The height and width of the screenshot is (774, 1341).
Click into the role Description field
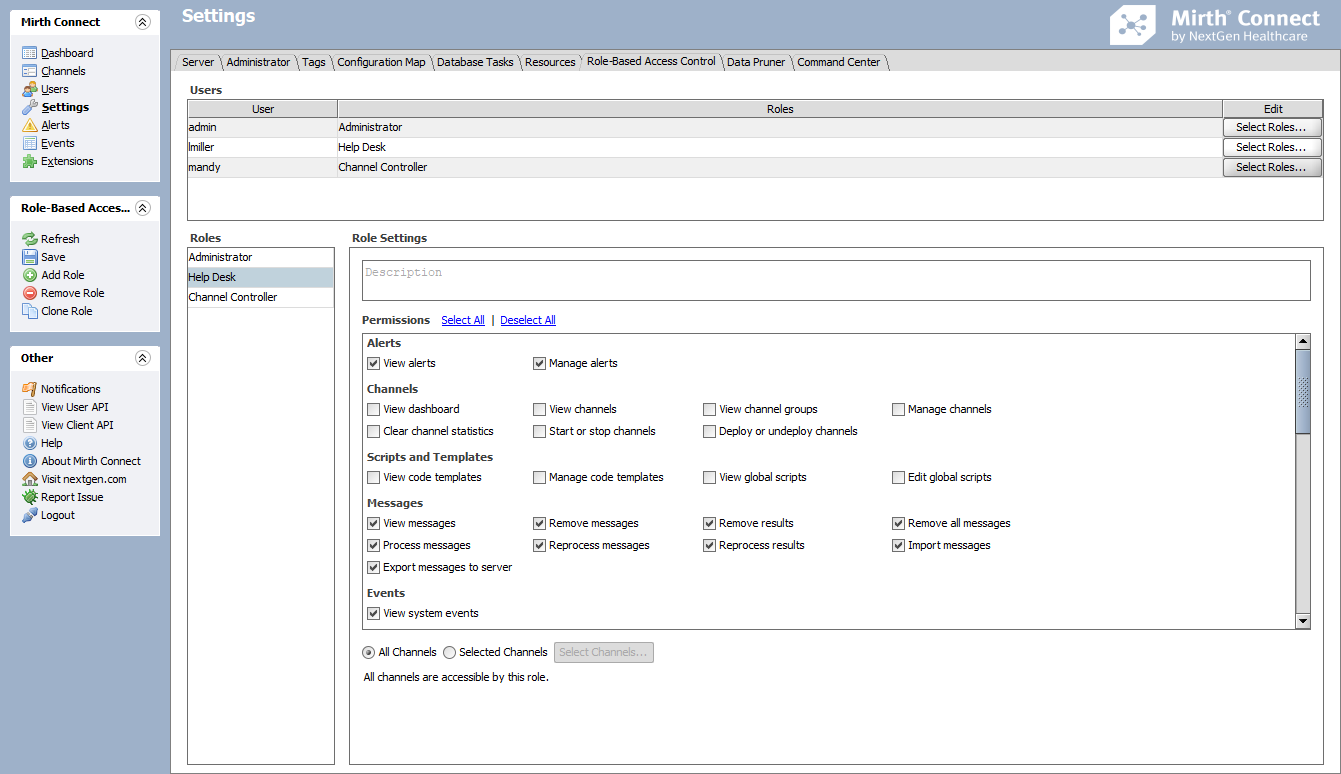[x=835, y=280]
